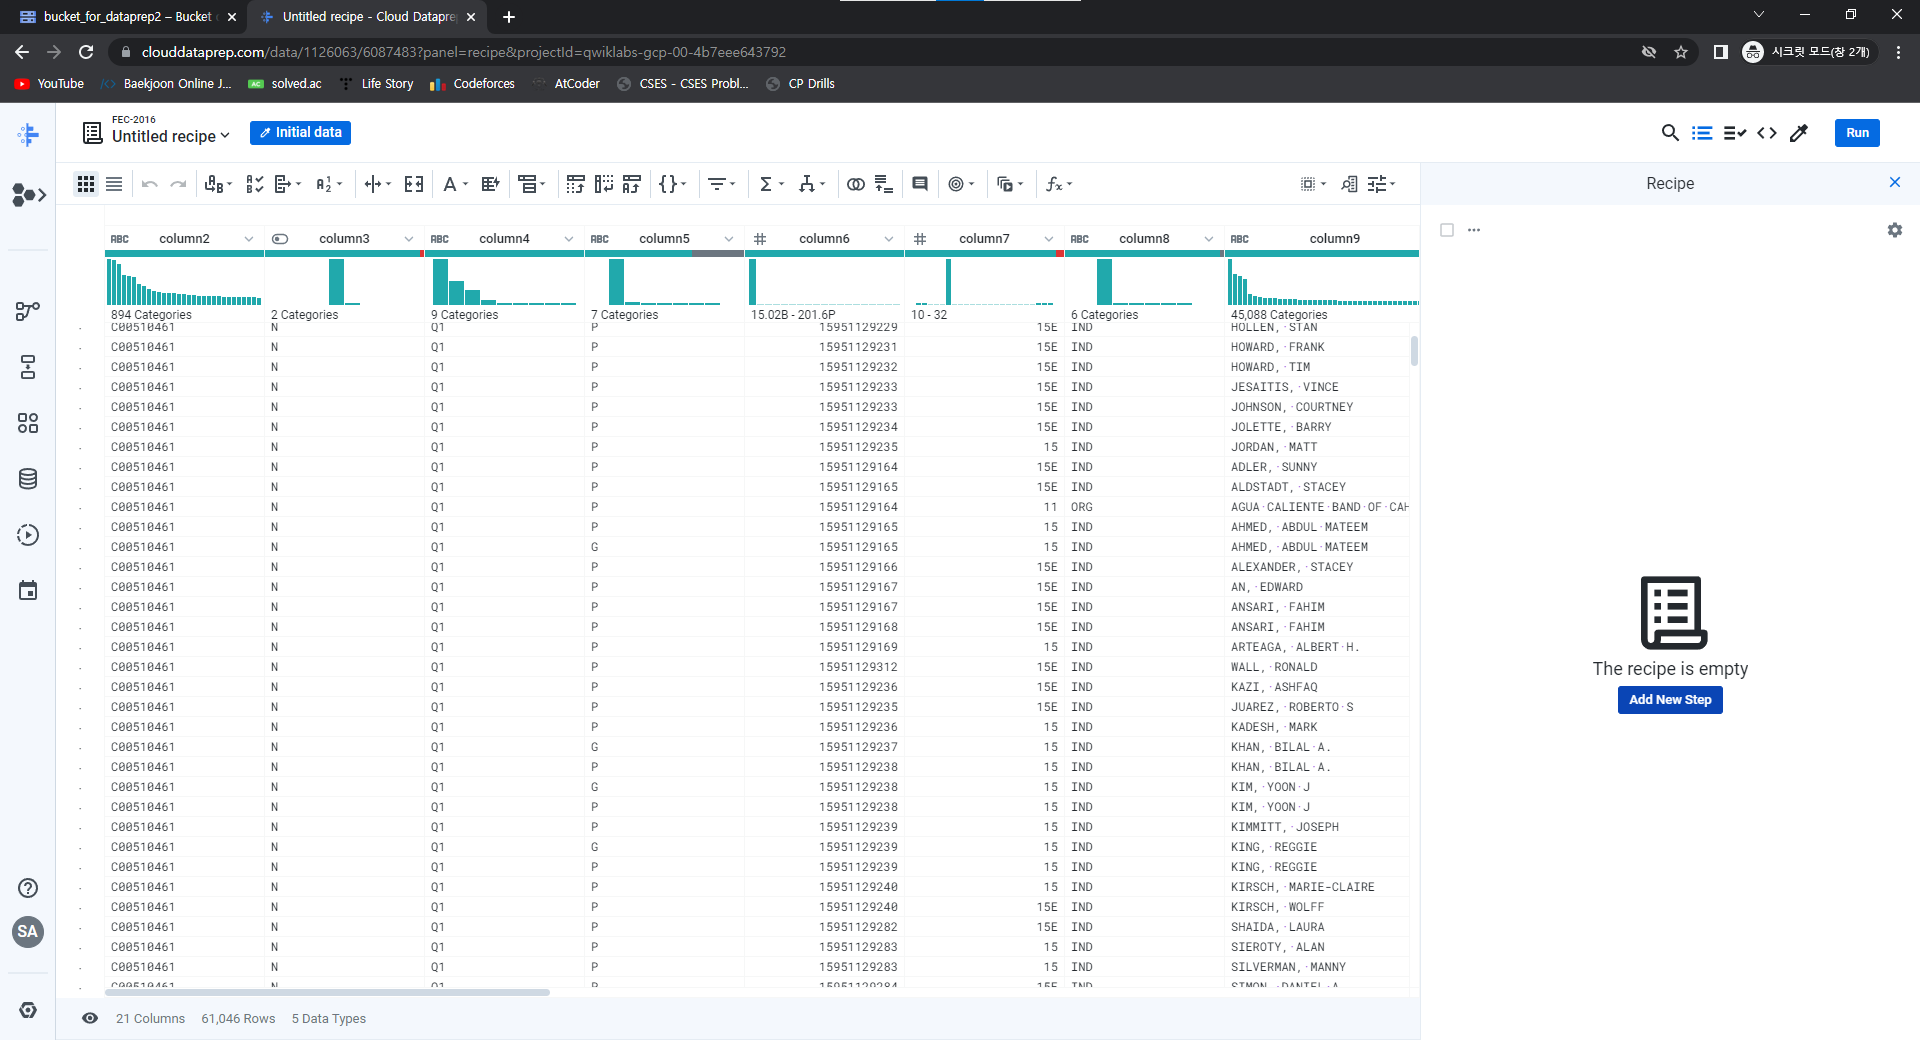This screenshot has height=1040, width=1920.
Task: Open column8 header dropdown menu
Action: 1209,239
